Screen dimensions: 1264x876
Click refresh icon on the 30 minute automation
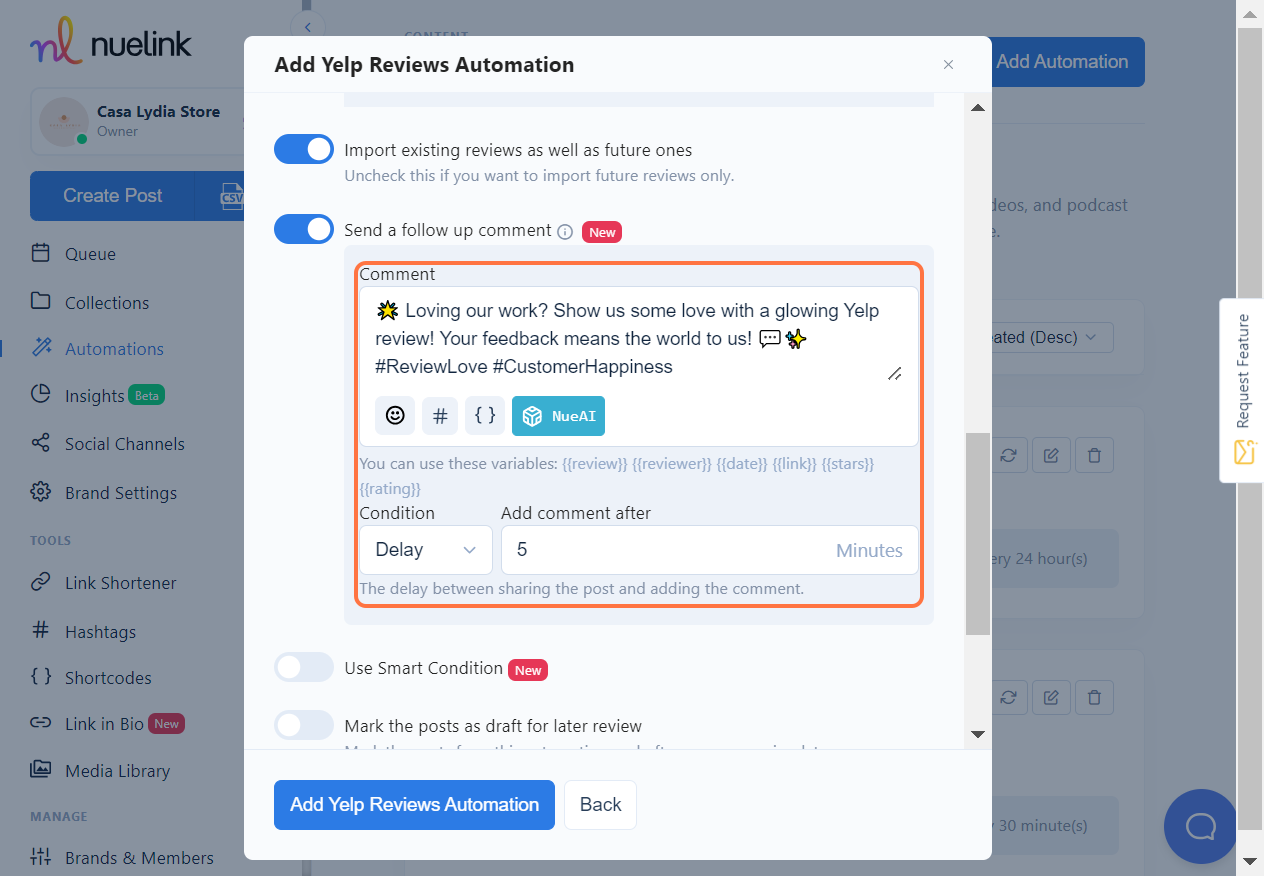[x=1008, y=697]
